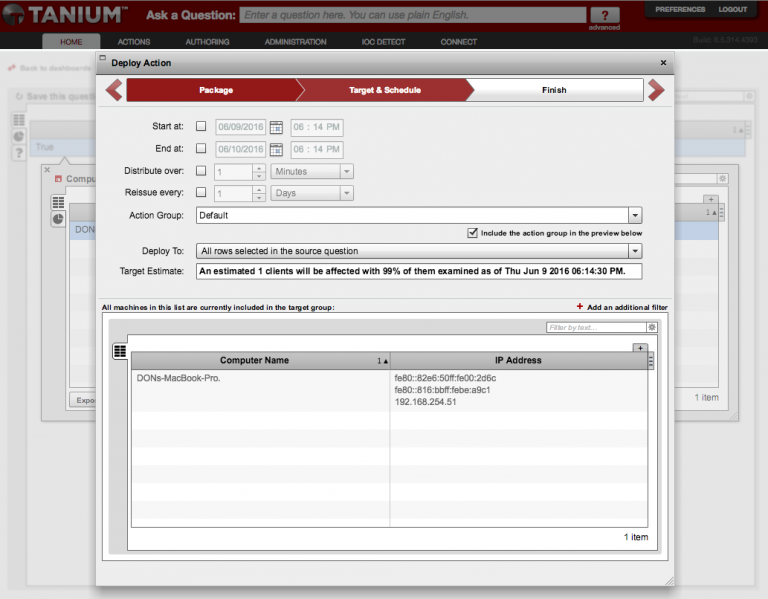Screen dimensions: 768x599
Task: Close the Deploy Action dialog
Action: coord(663,63)
